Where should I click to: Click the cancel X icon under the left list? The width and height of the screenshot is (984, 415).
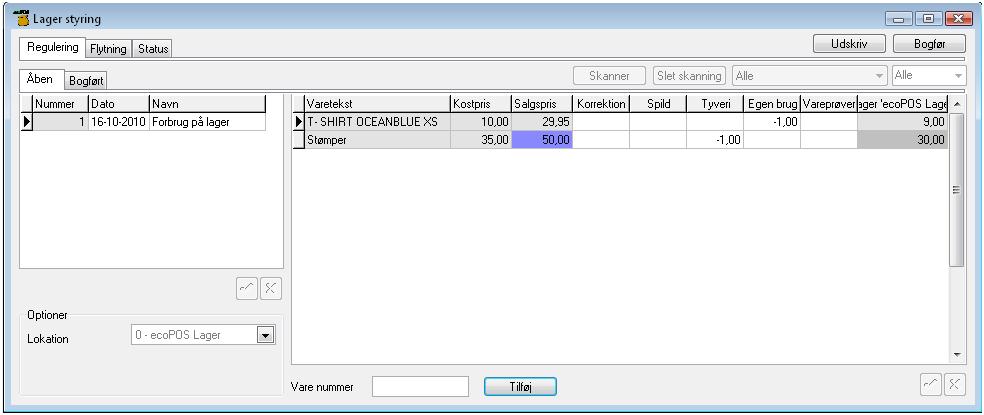(270, 288)
